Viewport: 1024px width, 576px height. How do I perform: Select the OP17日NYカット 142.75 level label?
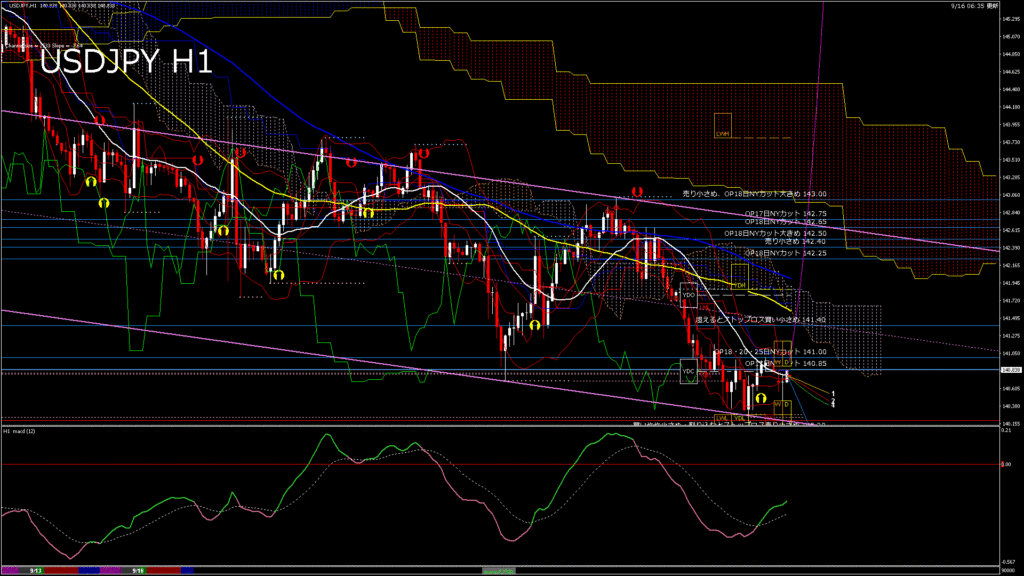point(785,214)
